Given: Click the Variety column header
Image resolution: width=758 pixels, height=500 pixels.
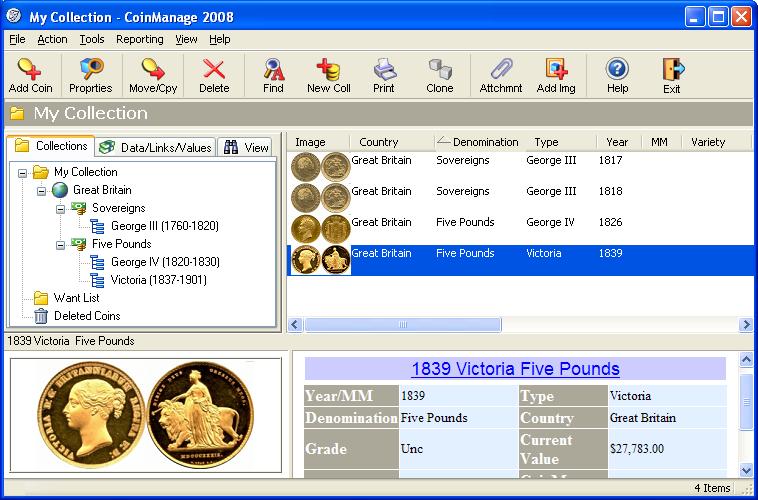Looking at the screenshot, I should [x=717, y=142].
